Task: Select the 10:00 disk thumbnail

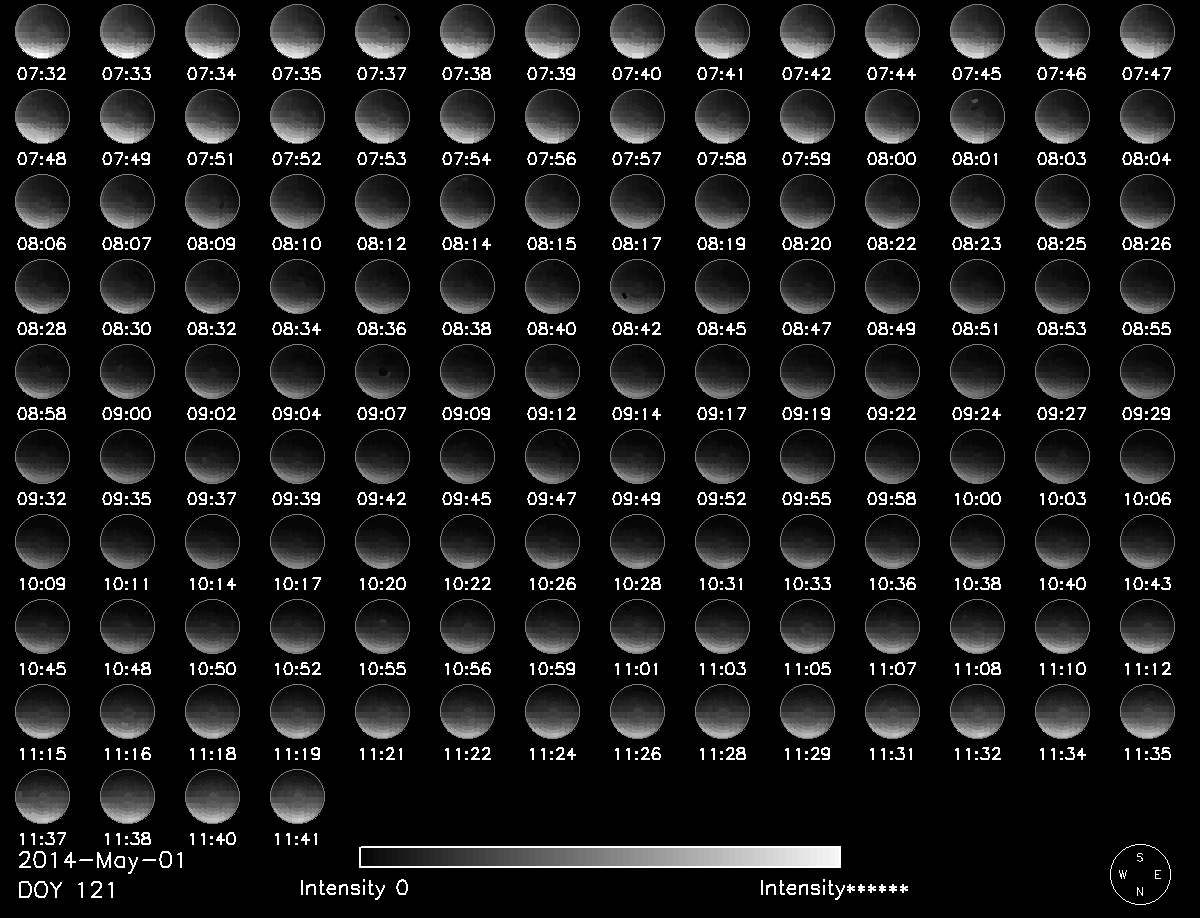Action: point(977,457)
